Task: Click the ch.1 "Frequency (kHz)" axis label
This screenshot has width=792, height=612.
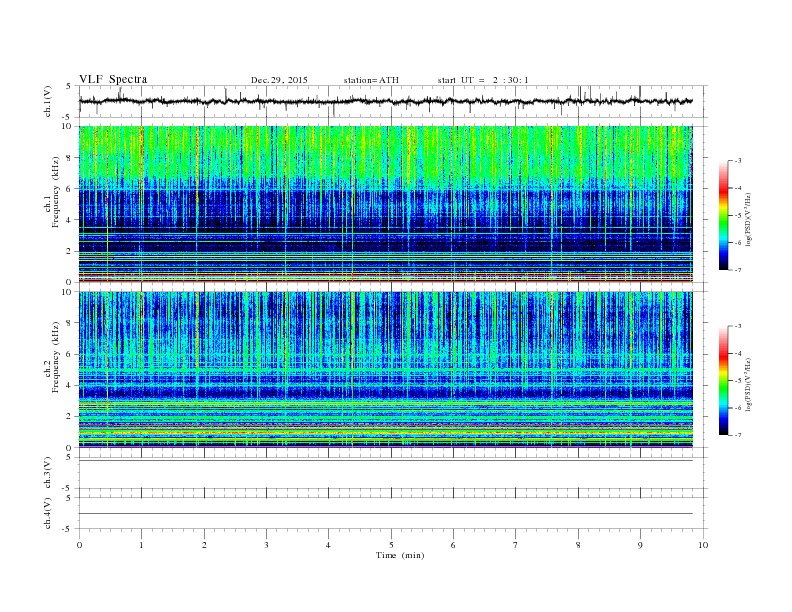Action: tap(55, 192)
